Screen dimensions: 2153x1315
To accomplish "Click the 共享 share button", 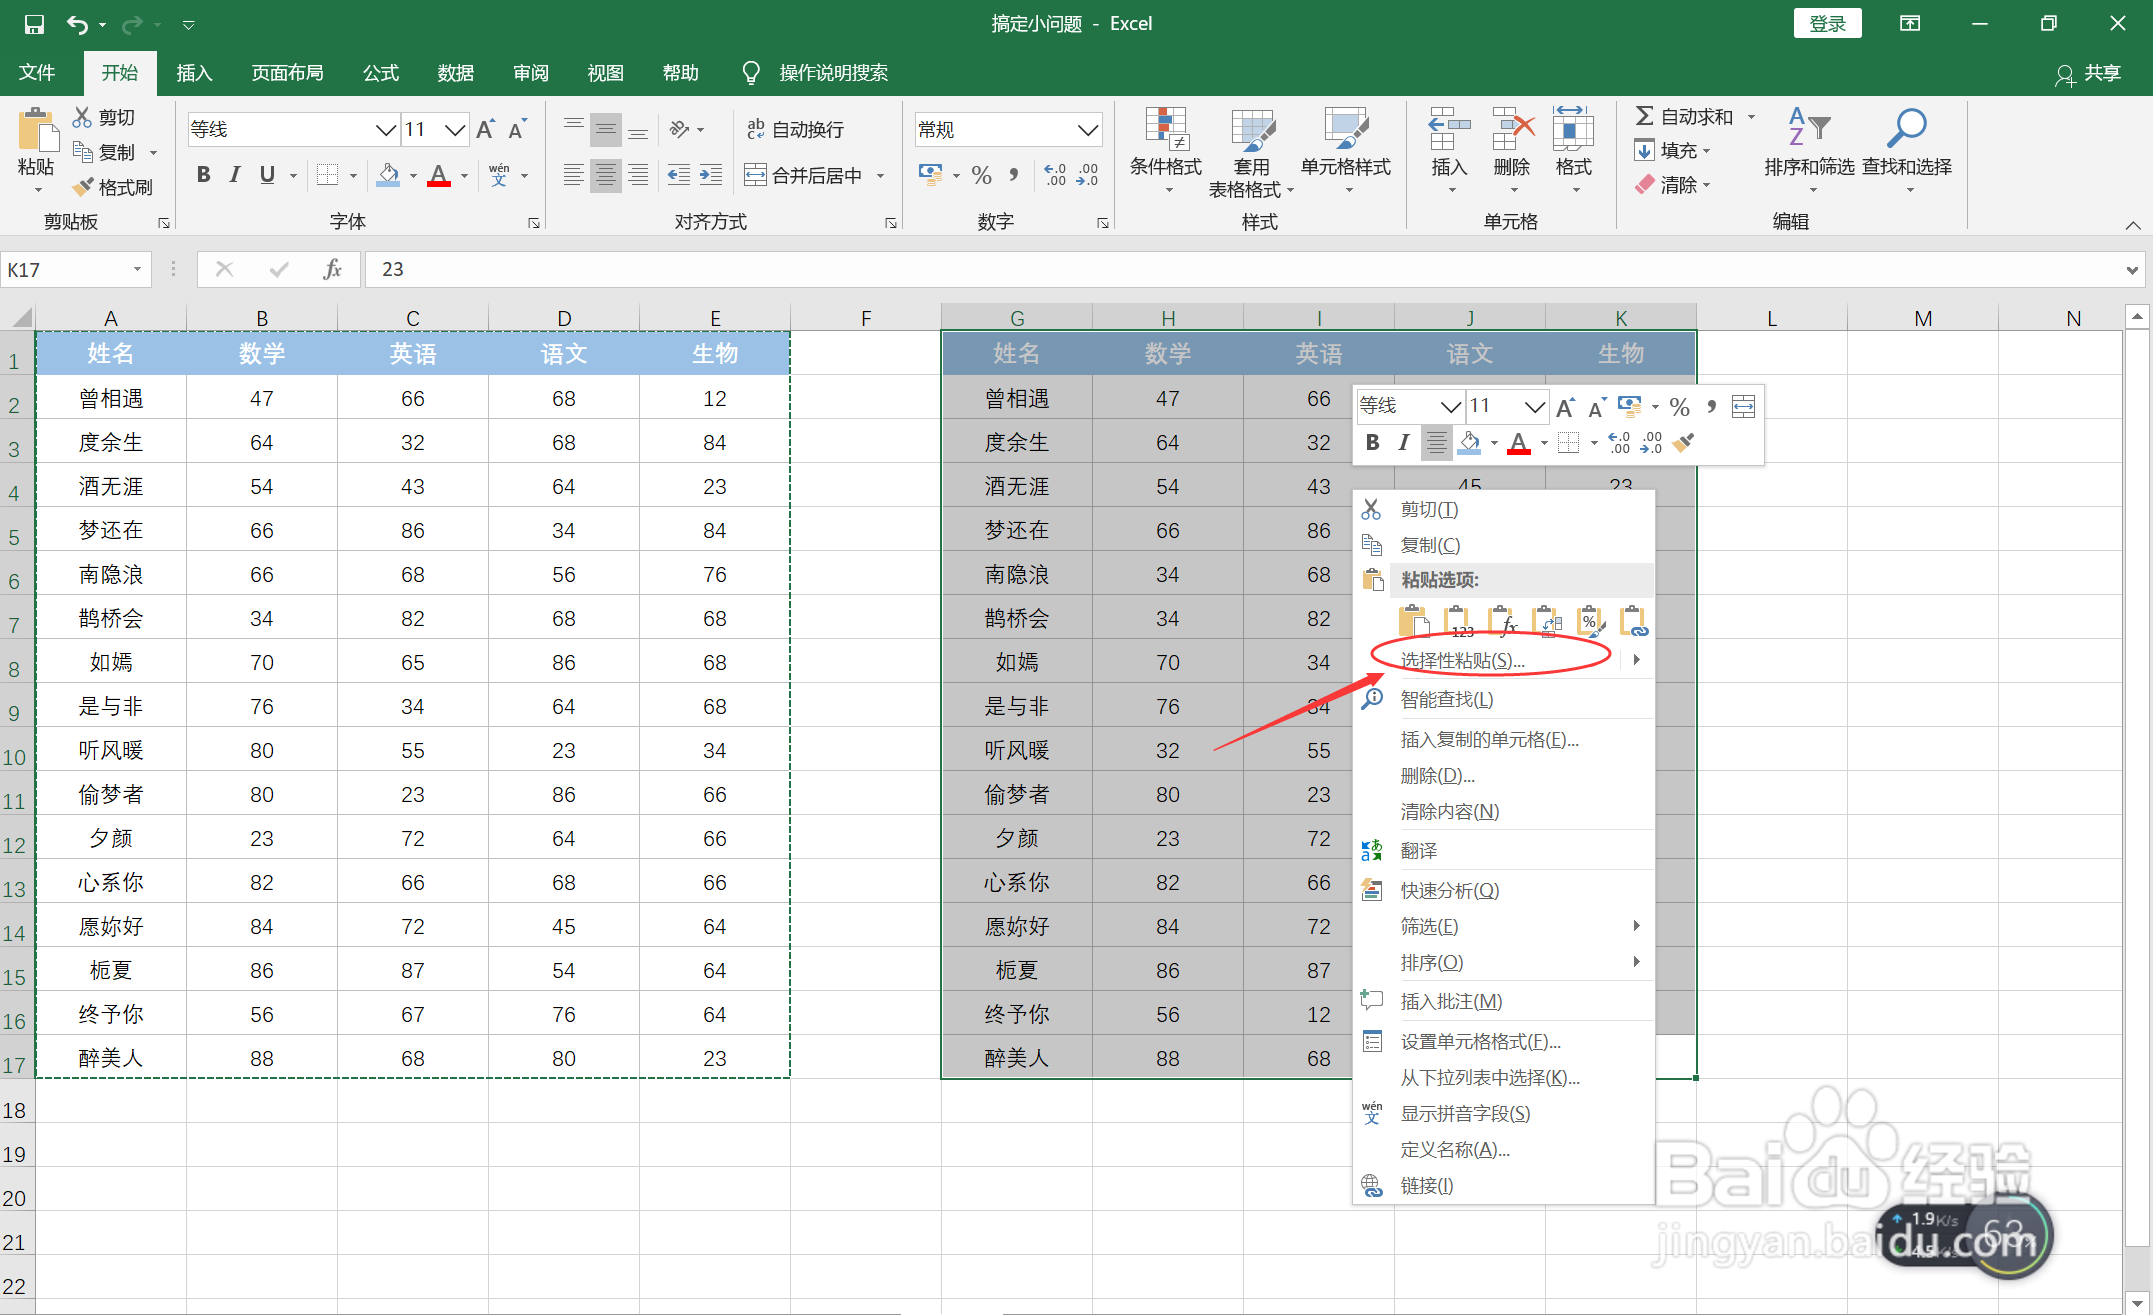I will coord(2088,74).
